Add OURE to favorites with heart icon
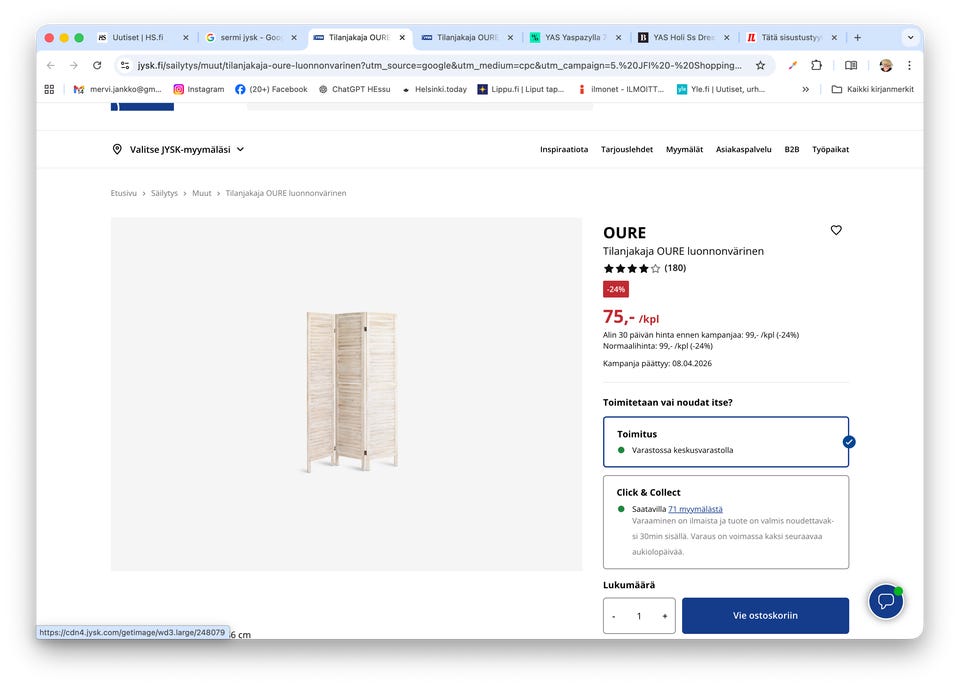 click(836, 230)
